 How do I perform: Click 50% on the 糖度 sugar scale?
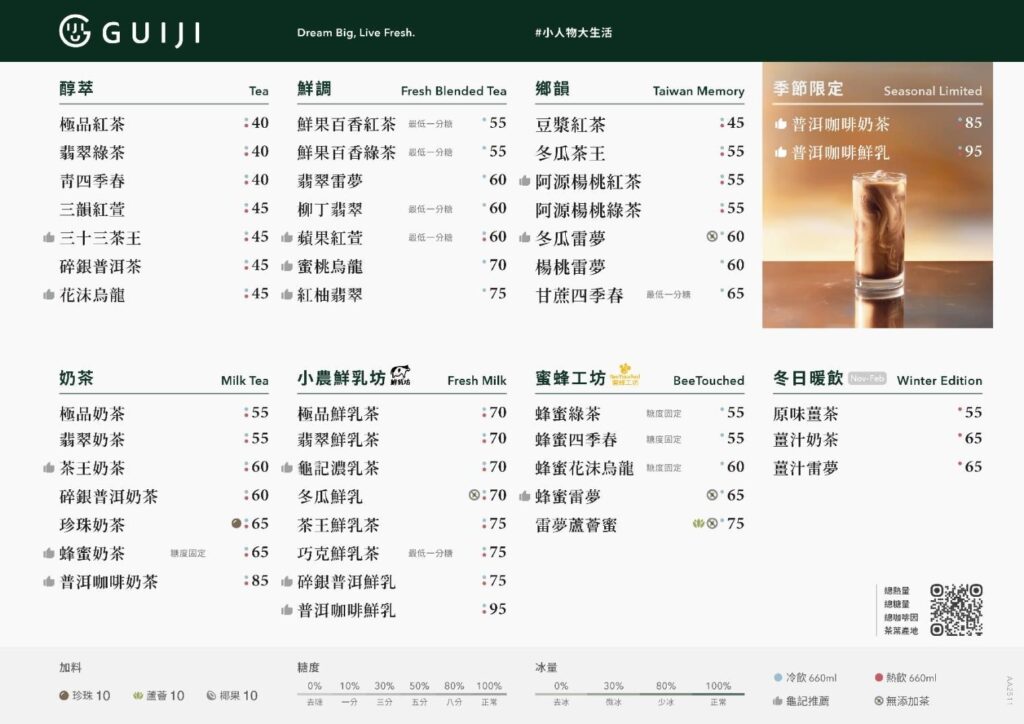click(x=419, y=686)
